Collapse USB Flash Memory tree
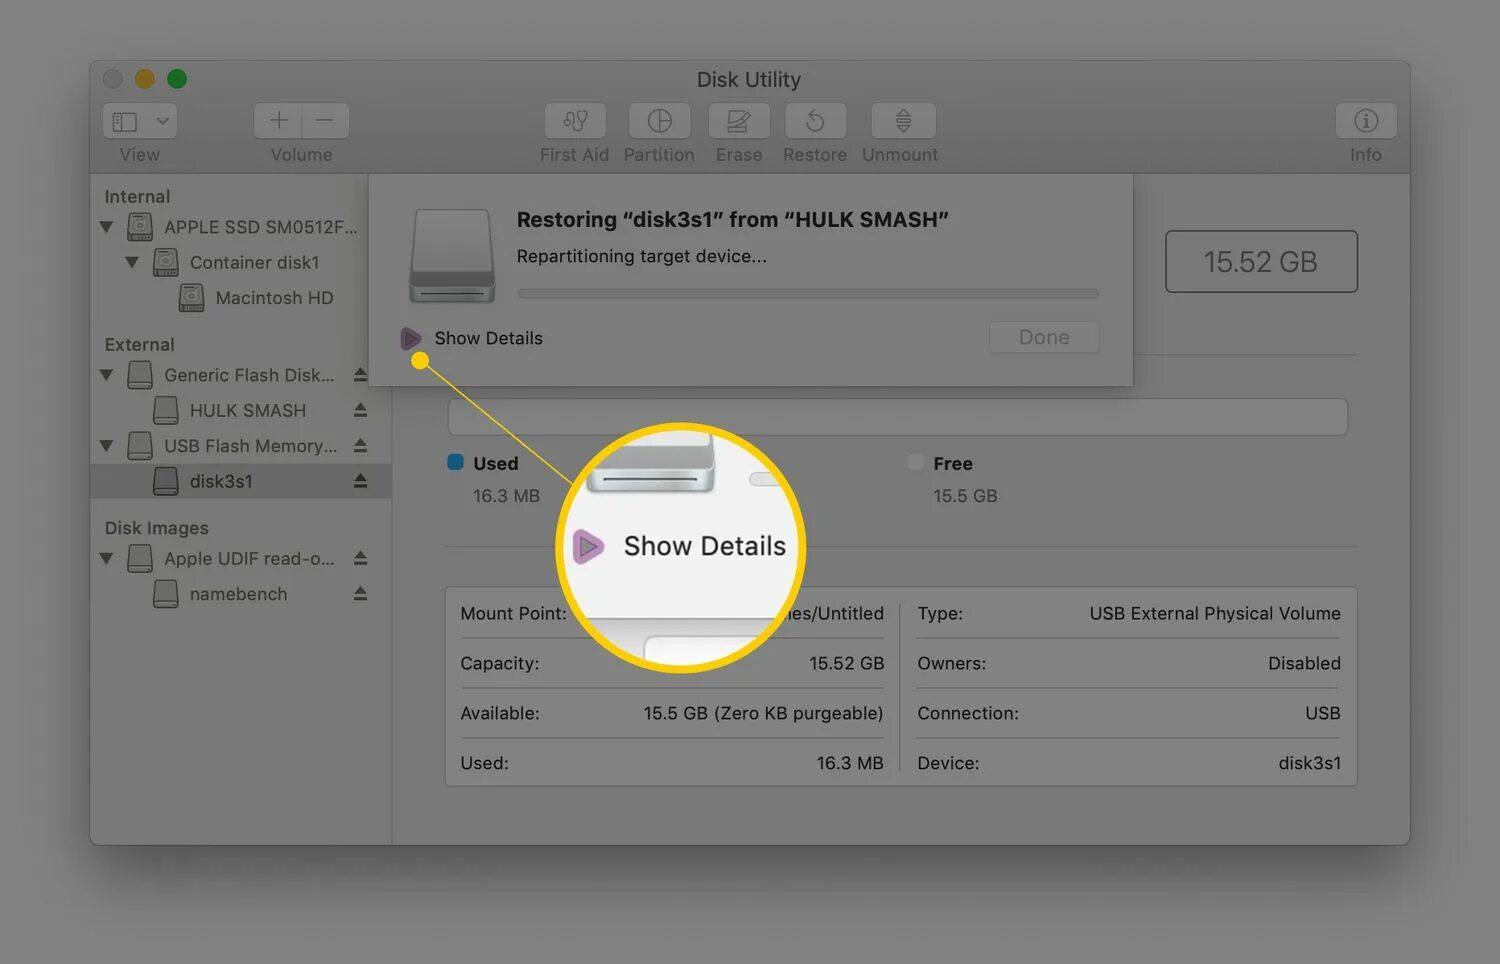Viewport: 1500px width, 964px height. [106, 446]
